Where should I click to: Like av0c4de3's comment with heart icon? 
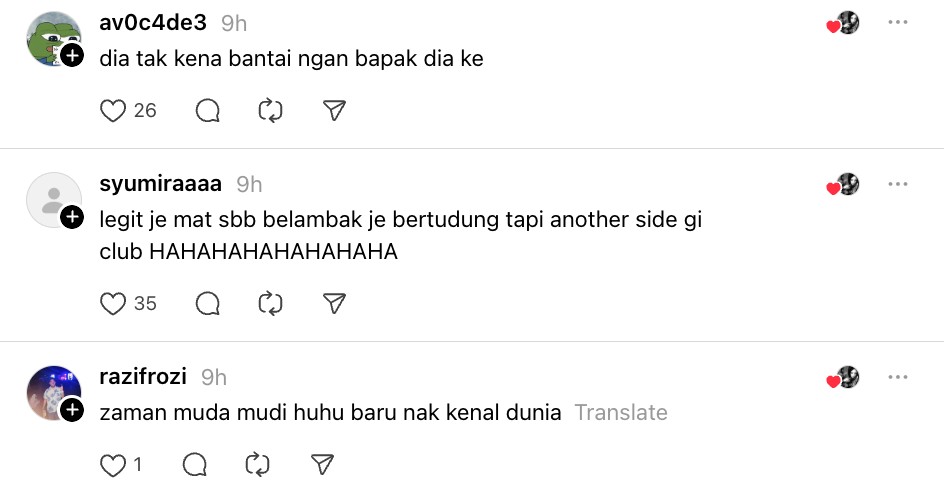tap(113, 111)
